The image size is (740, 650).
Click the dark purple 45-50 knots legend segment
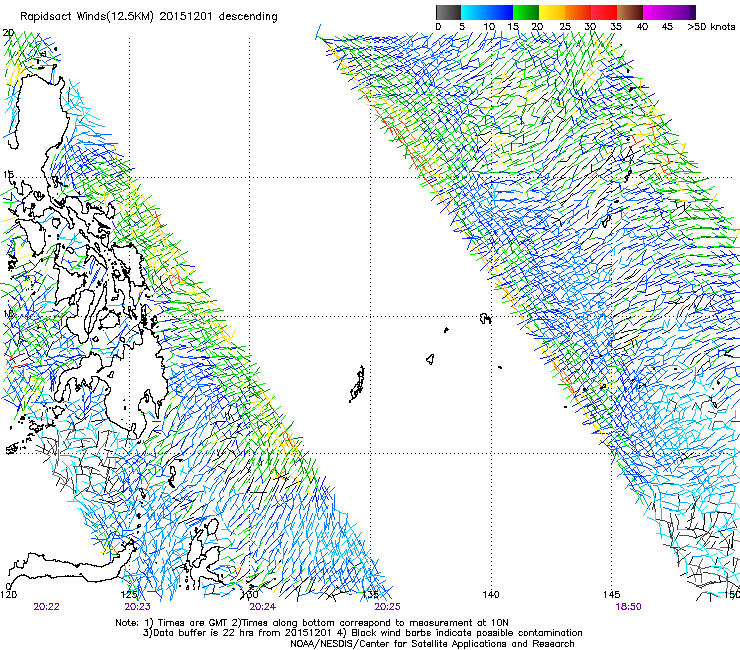[682, 12]
